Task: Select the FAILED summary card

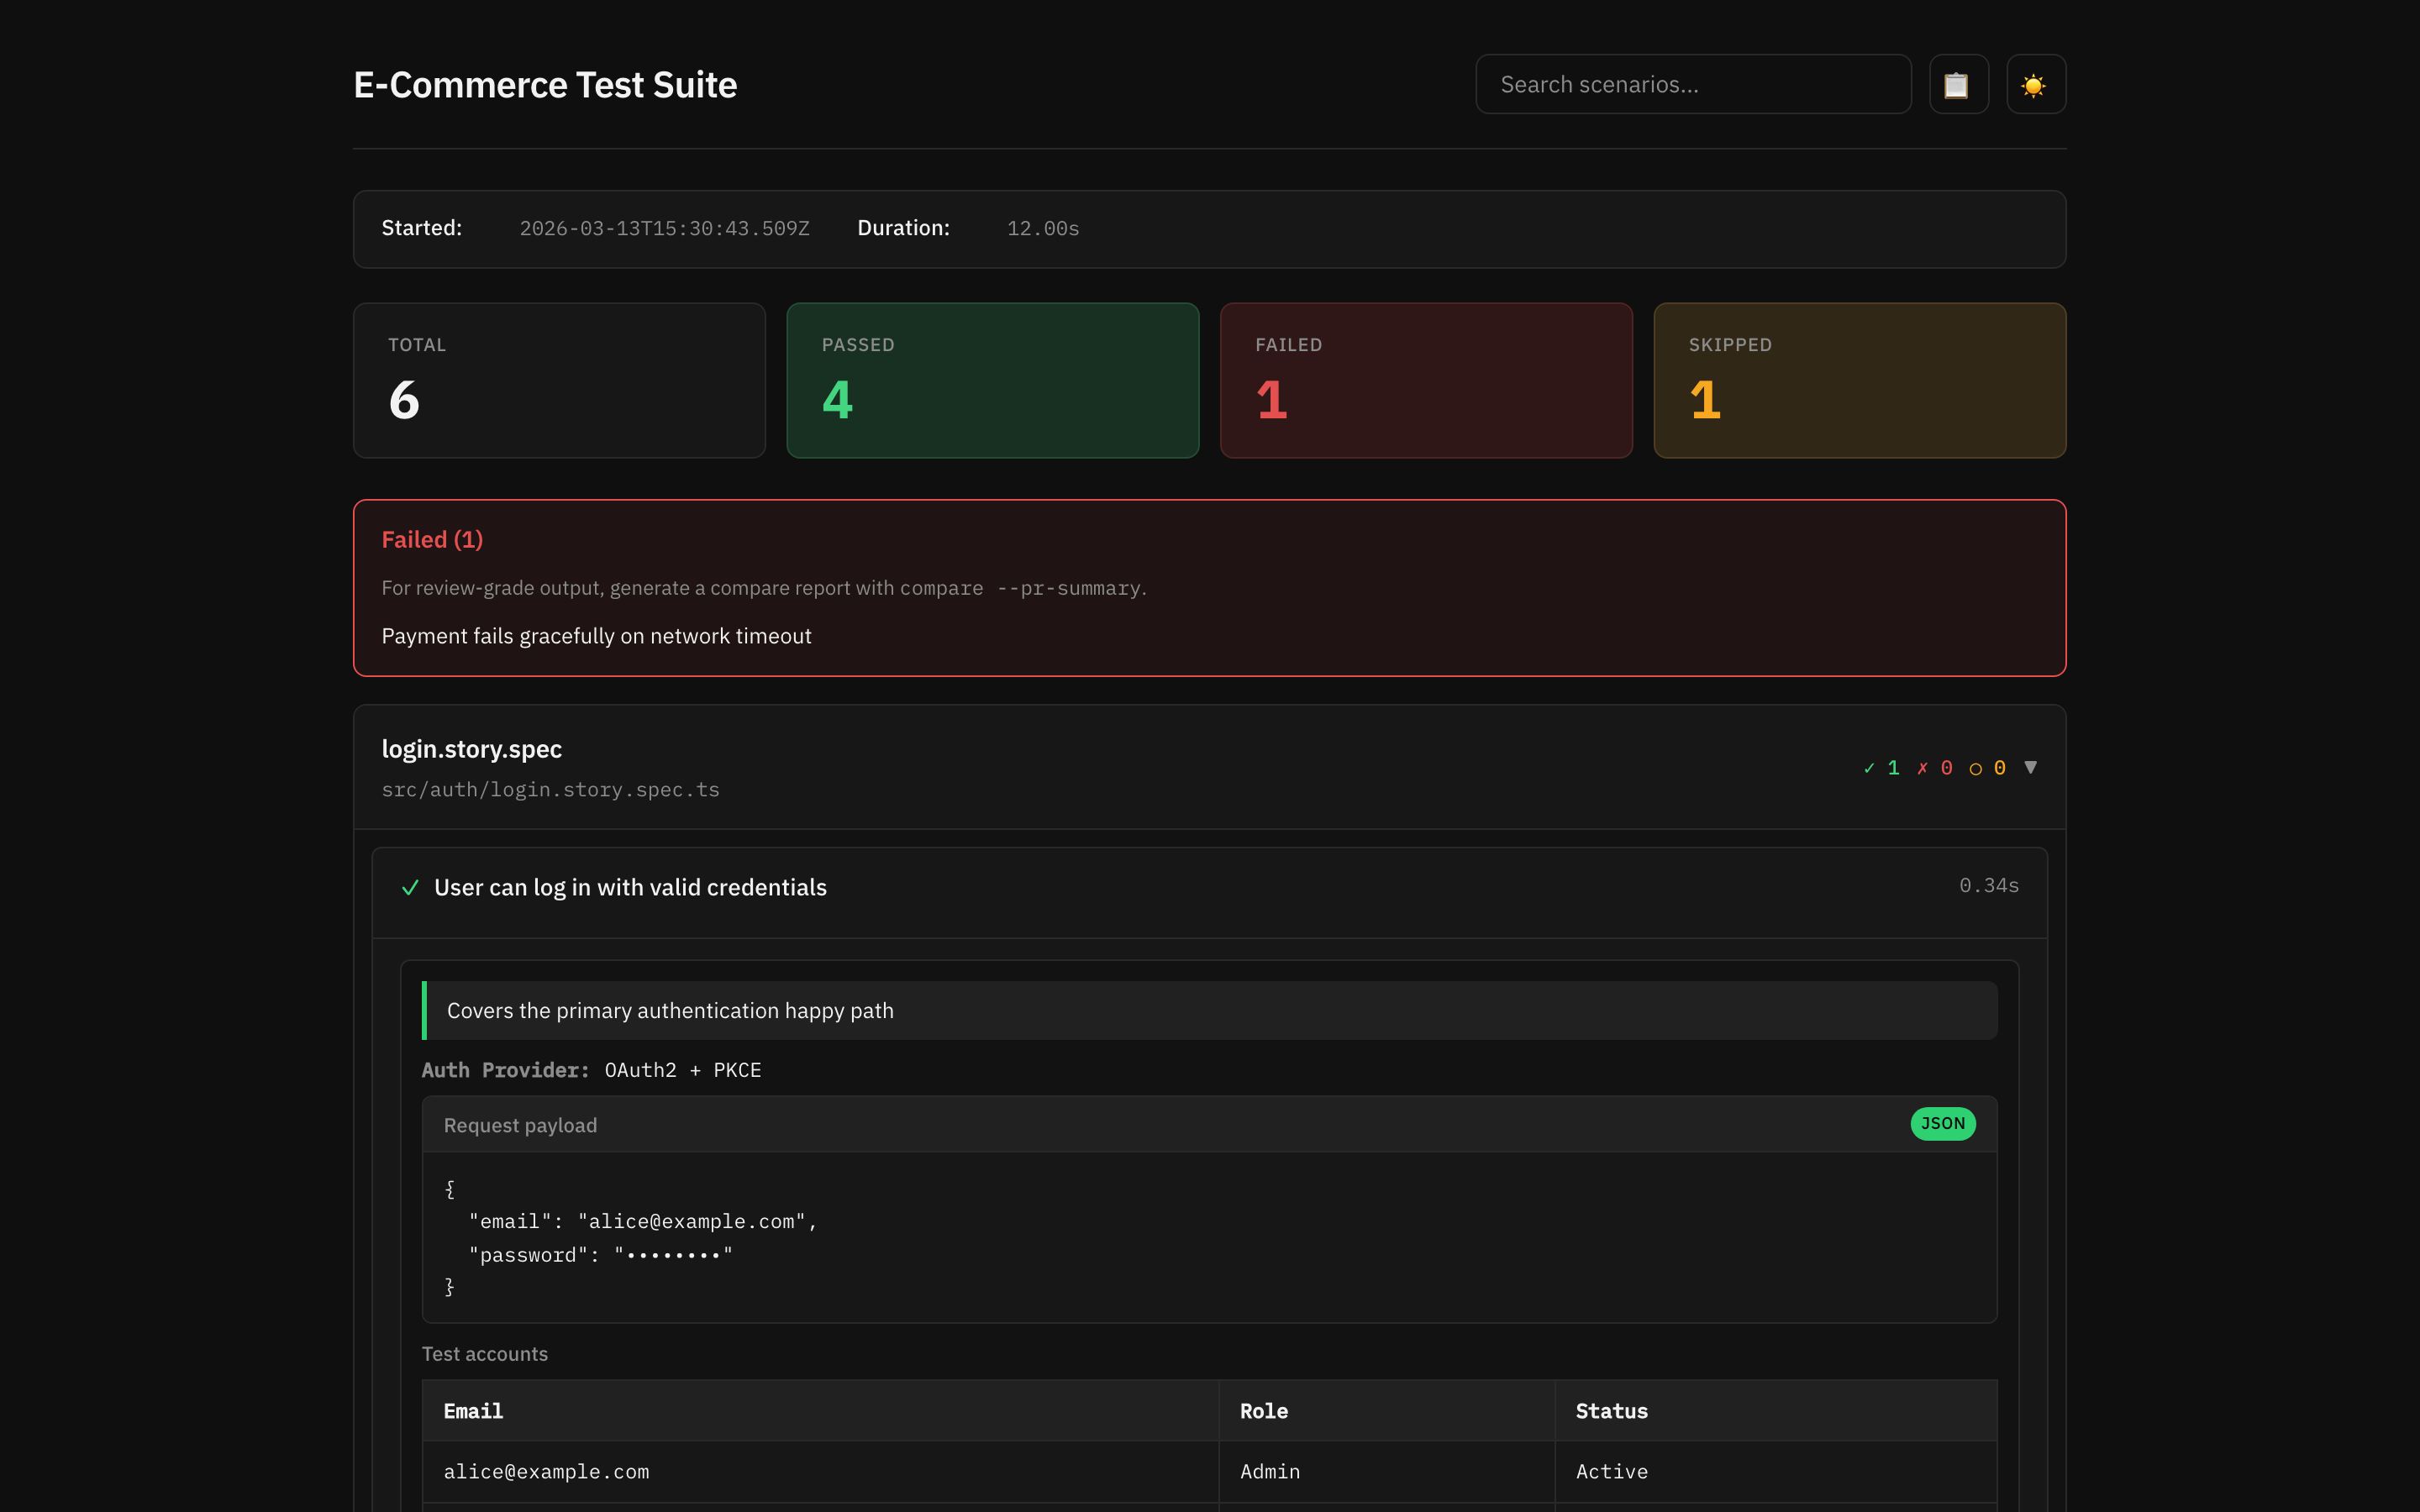Action: click(1425, 380)
